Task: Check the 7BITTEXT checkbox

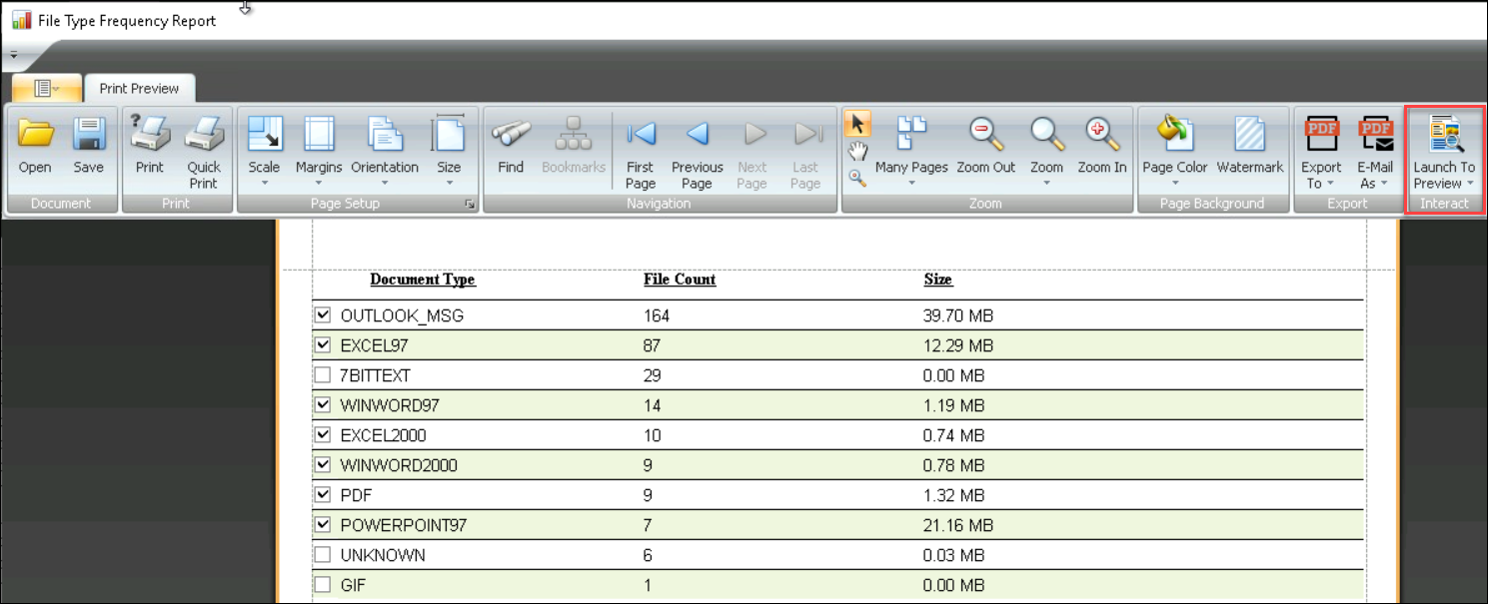Action: coord(323,375)
